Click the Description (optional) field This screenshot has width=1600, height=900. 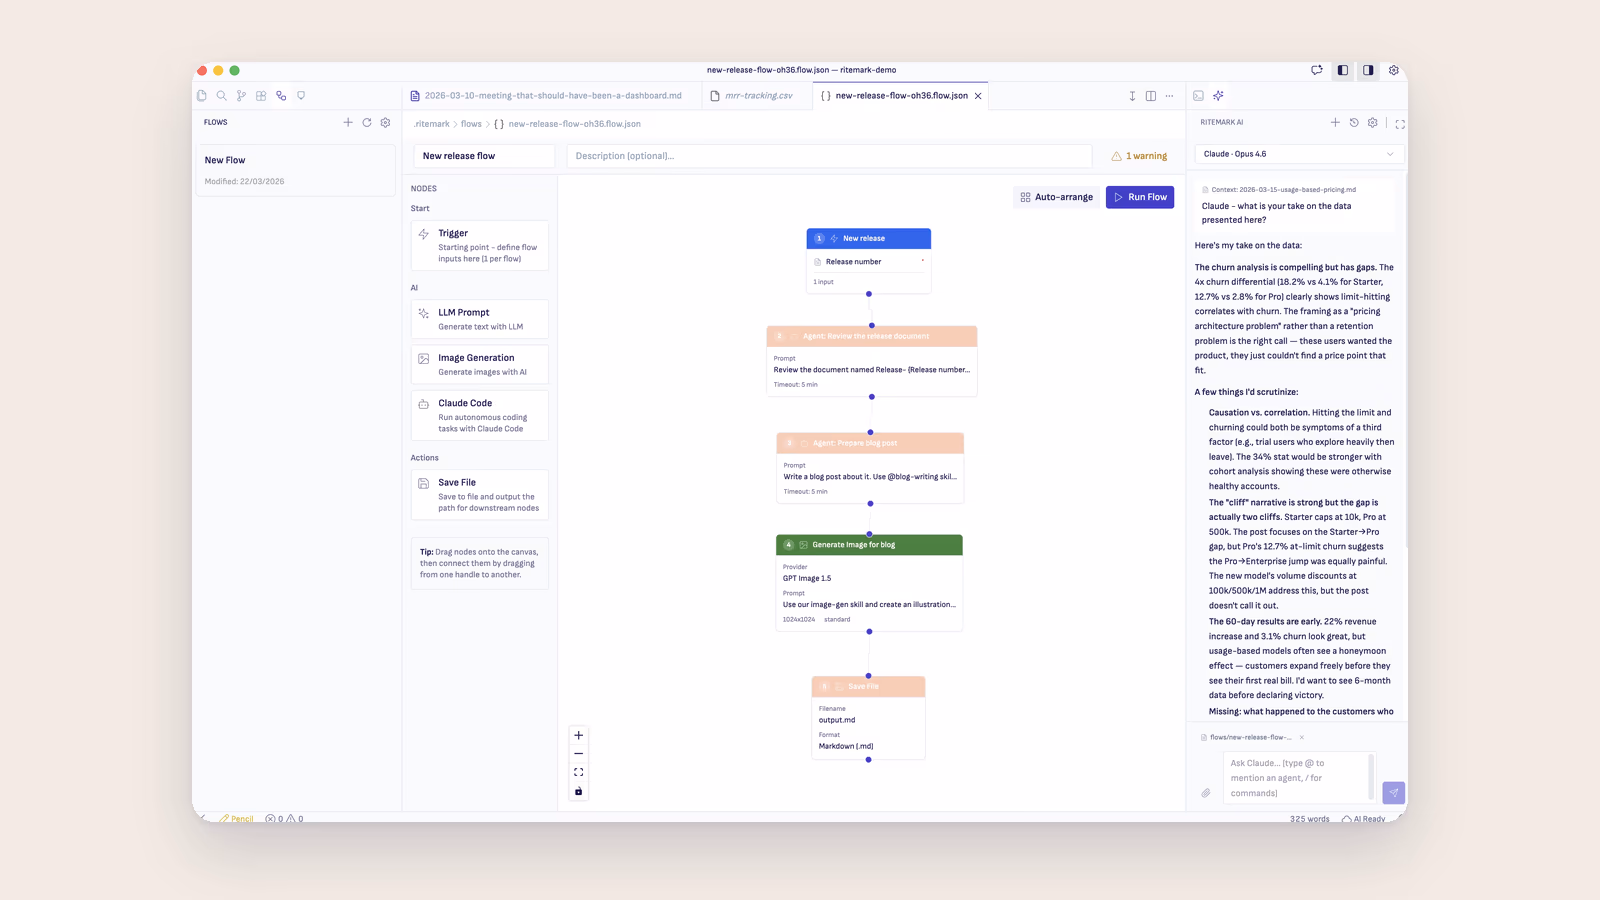(x=829, y=156)
